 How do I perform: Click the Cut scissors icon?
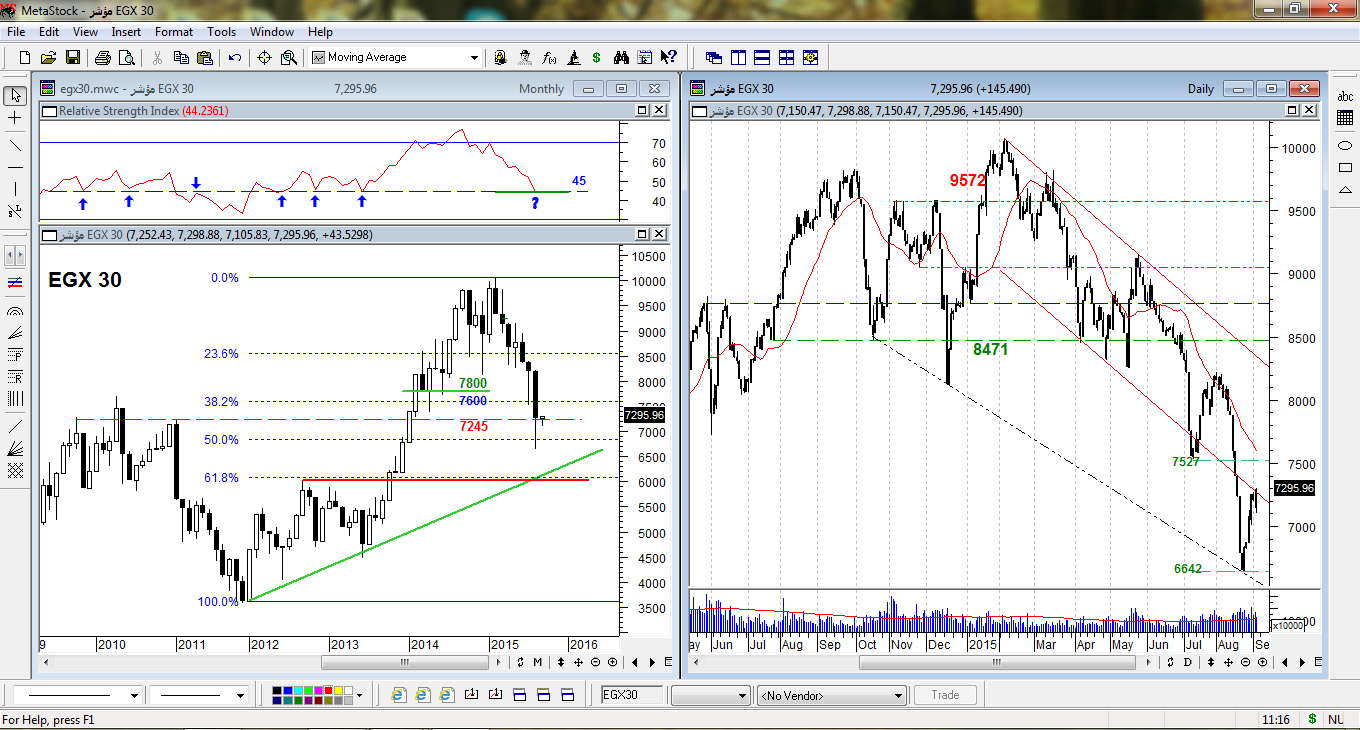(158, 57)
